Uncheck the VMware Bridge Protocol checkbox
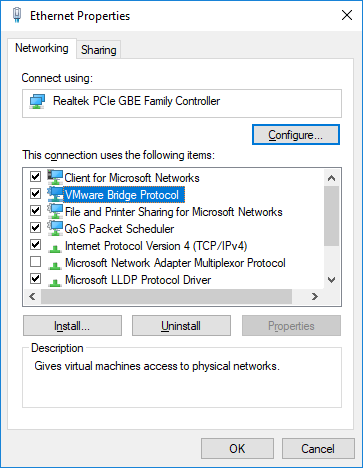The height and width of the screenshot is (468, 363). 35,193
